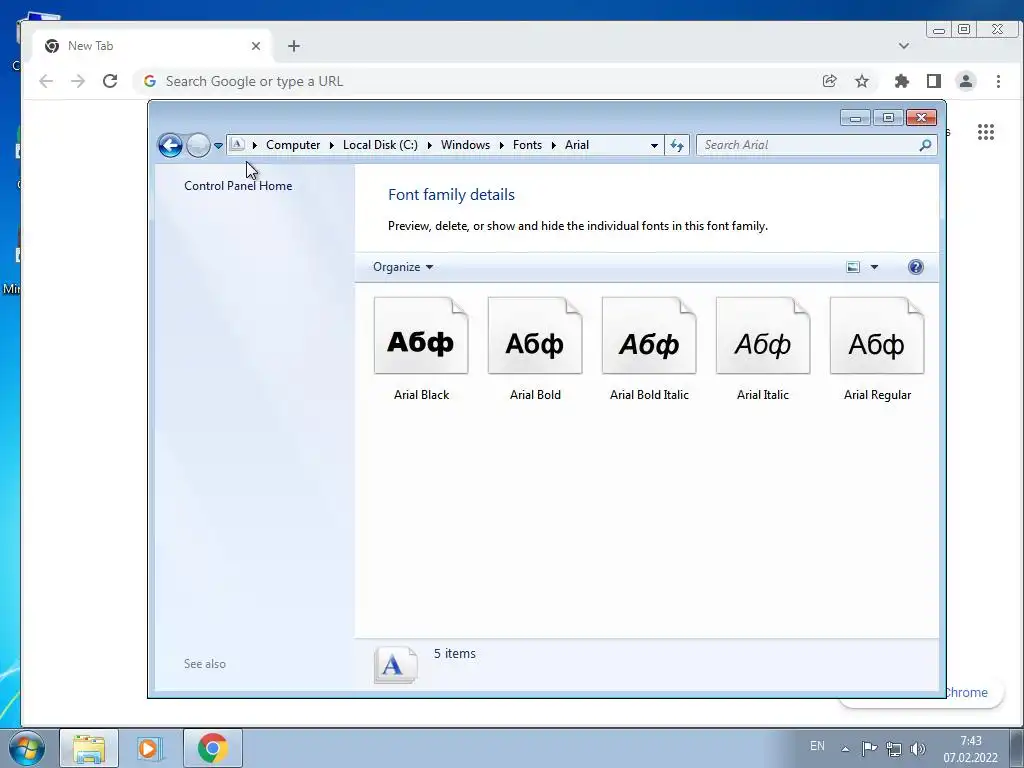
Task: Open a new tab with plus button
Action: (x=294, y=46)
